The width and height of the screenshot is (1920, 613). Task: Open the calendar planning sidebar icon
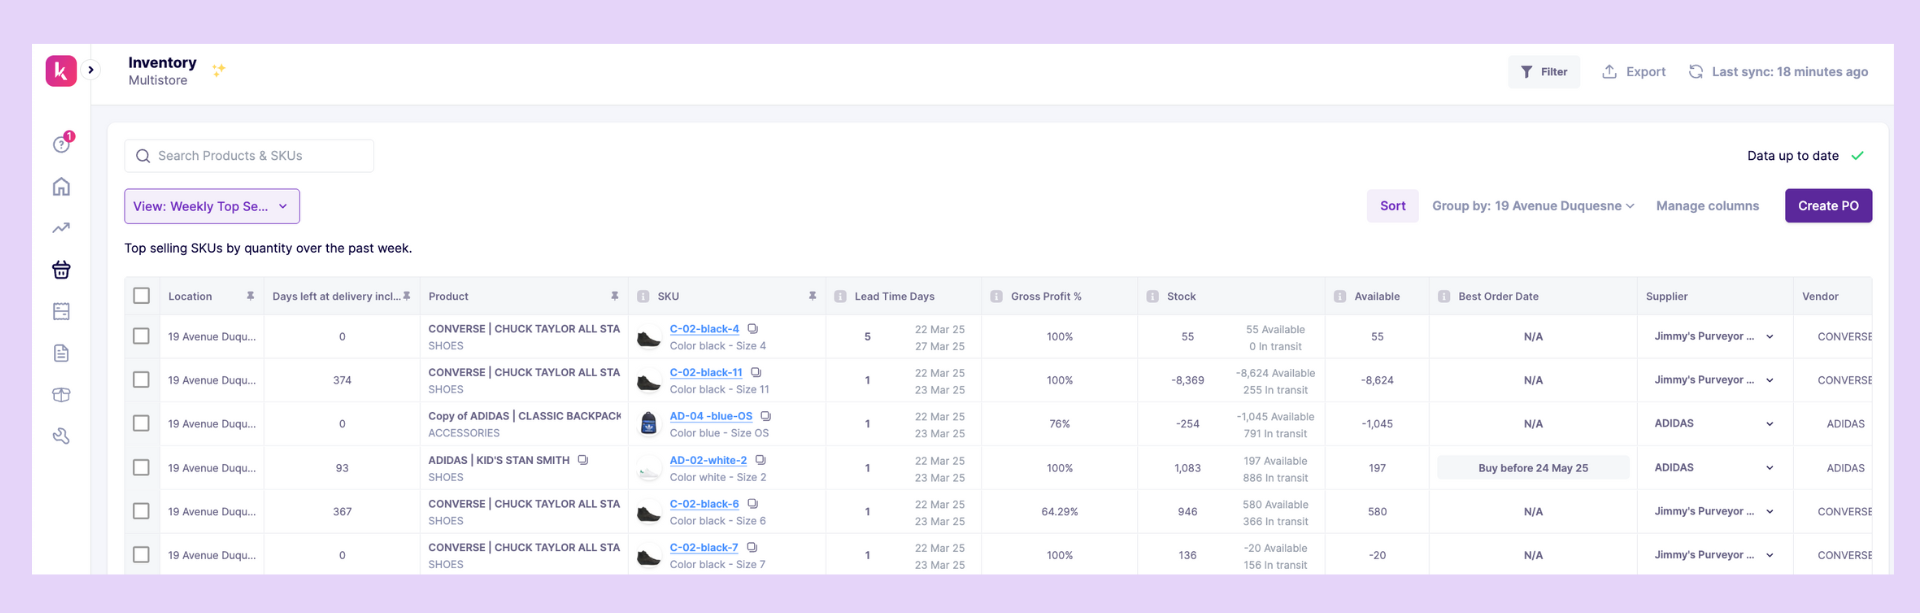pos(61,311)
